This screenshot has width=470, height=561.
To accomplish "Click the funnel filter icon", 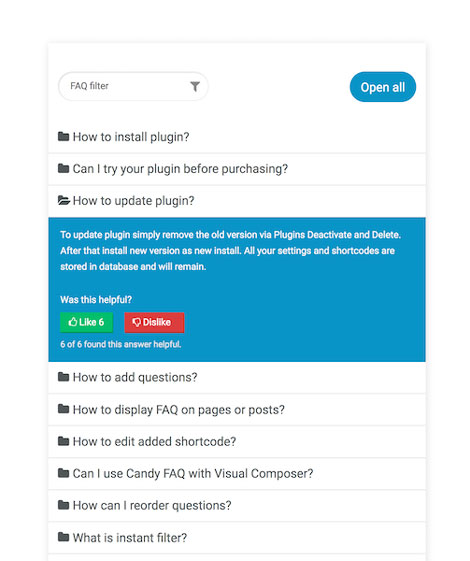I will 195,86.
